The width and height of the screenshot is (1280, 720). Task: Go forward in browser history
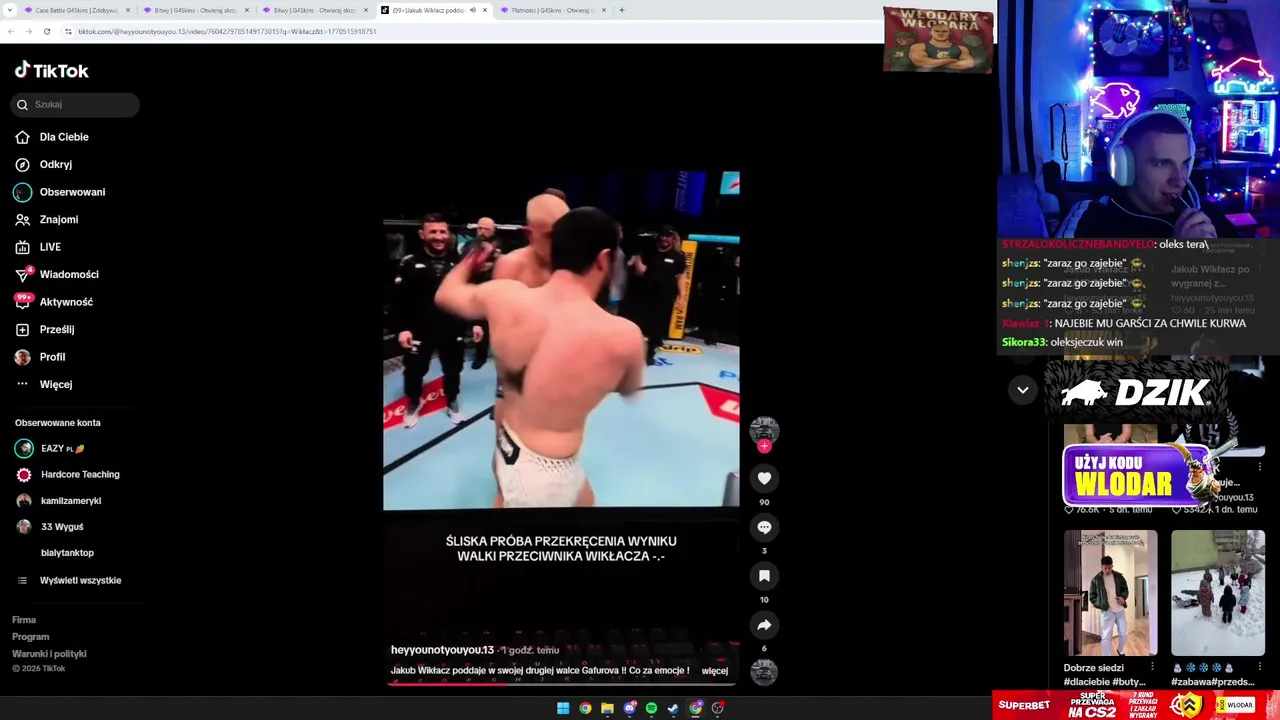(x=28, y=31)
